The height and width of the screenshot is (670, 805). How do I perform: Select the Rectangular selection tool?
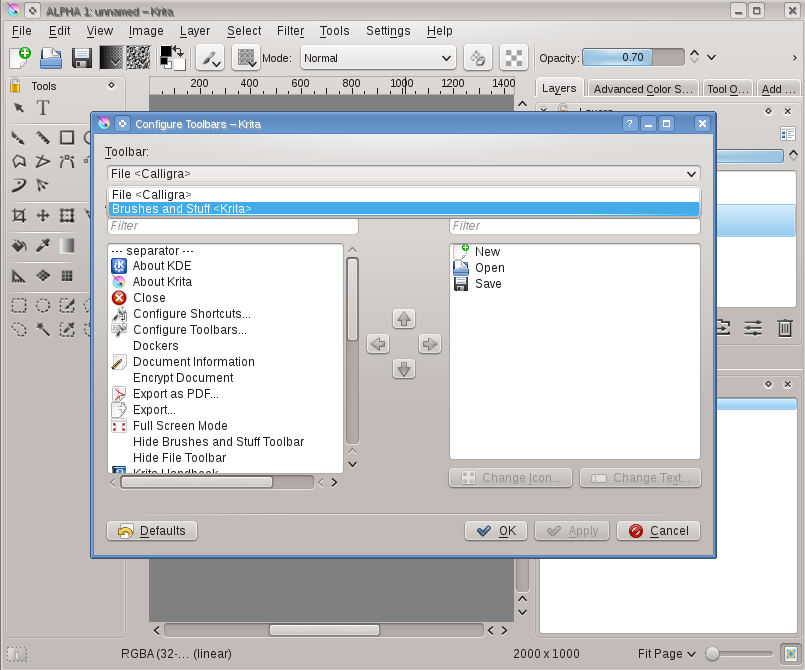click(19, 306)
